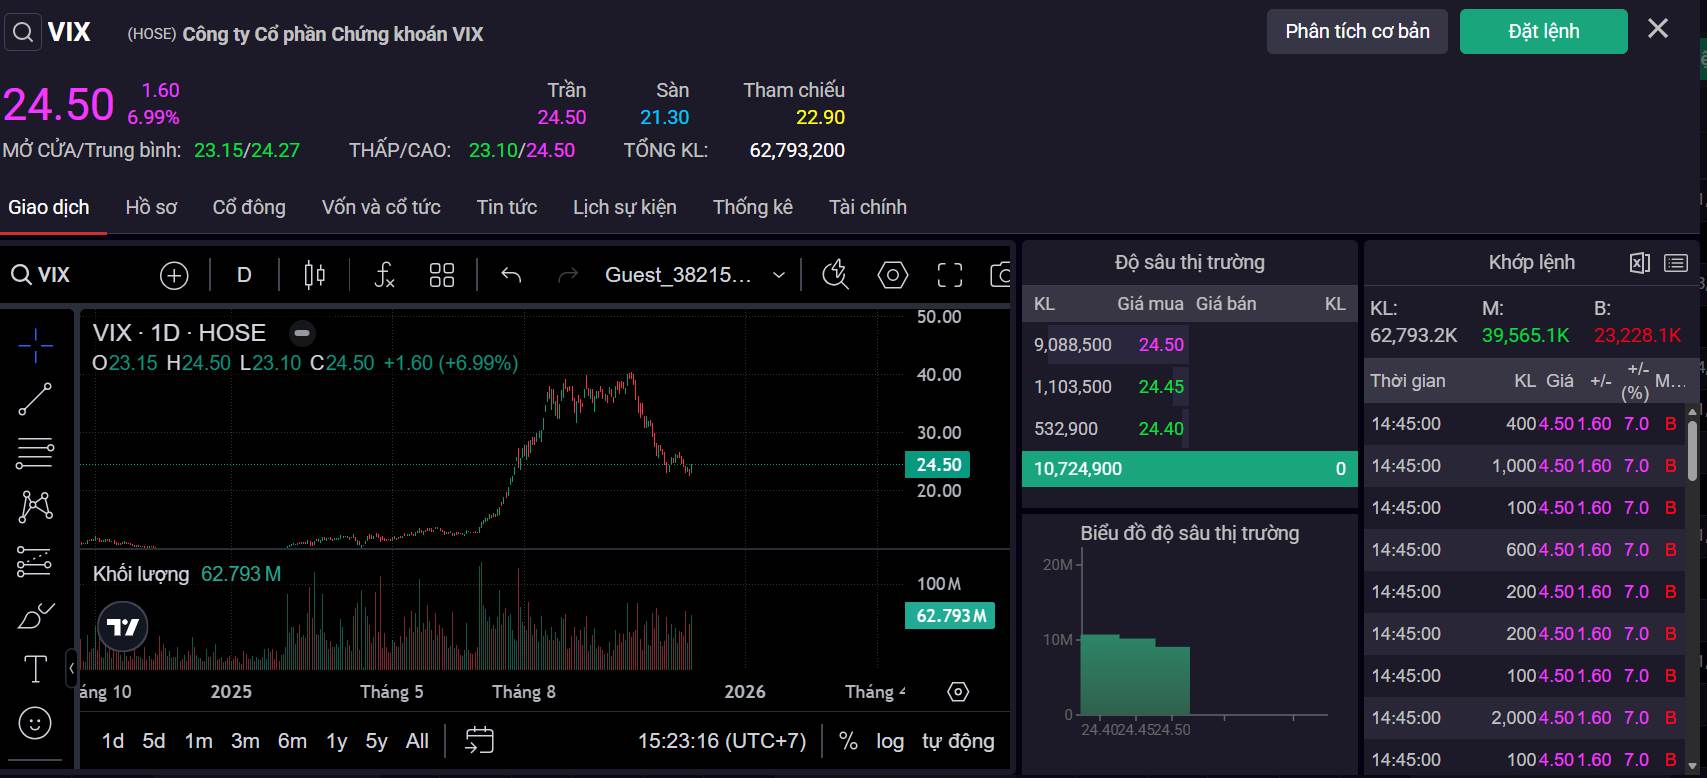Toggle percent scale on the chart
1707x778 pixels.
(848, 741)
